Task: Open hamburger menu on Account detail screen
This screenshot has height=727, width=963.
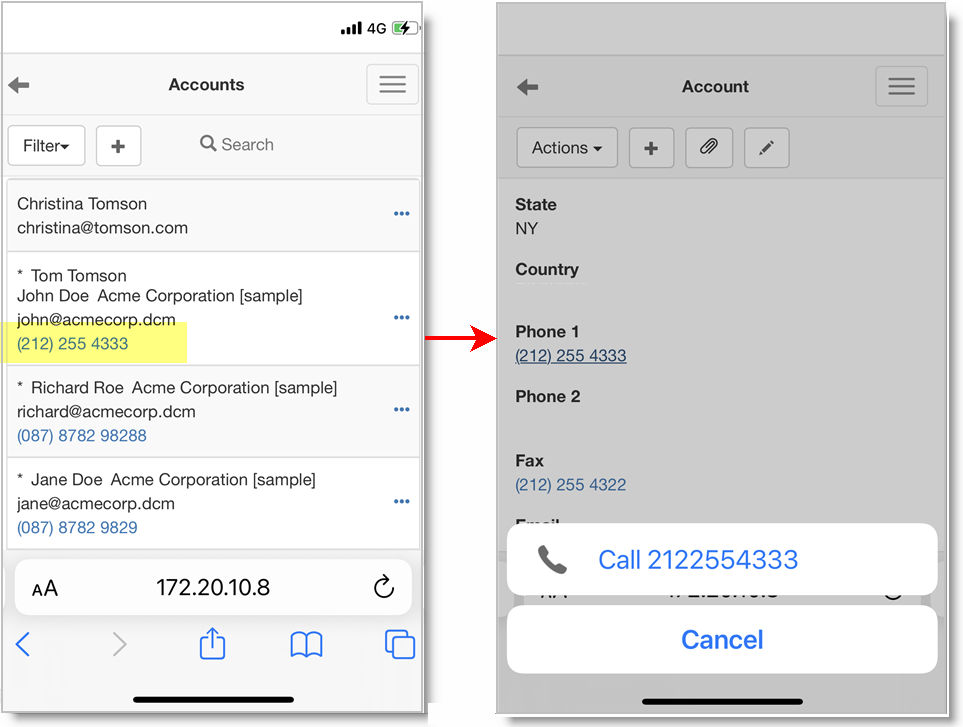Action: click(x=901, y=87)
